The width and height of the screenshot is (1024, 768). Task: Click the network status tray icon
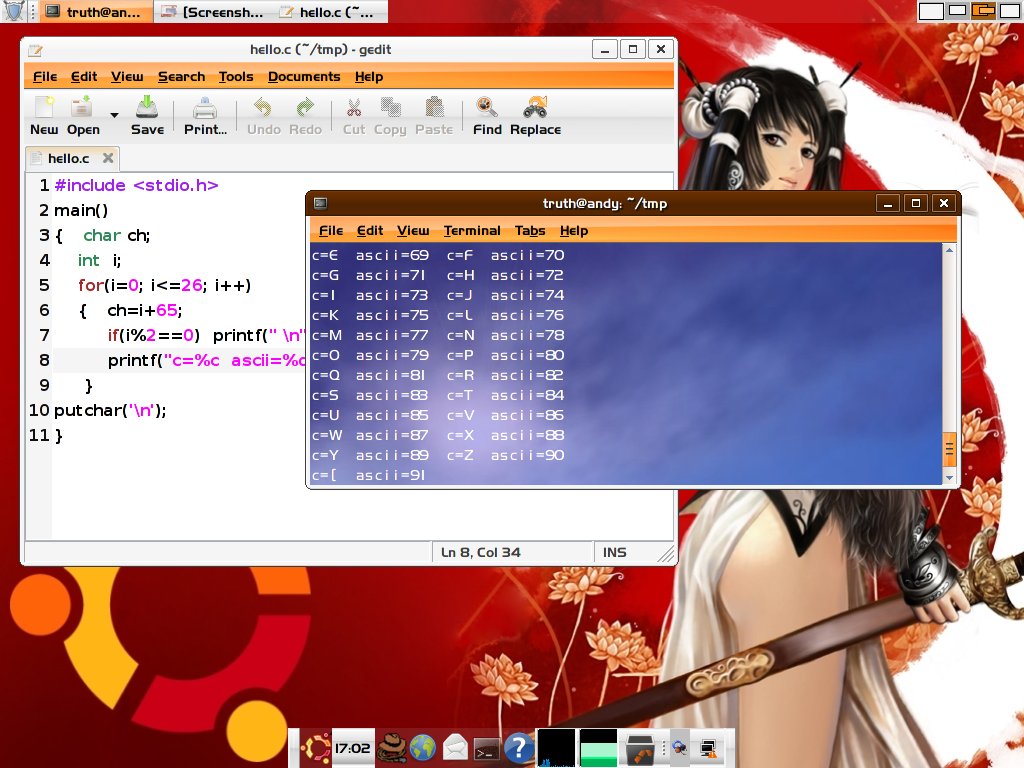709,747
